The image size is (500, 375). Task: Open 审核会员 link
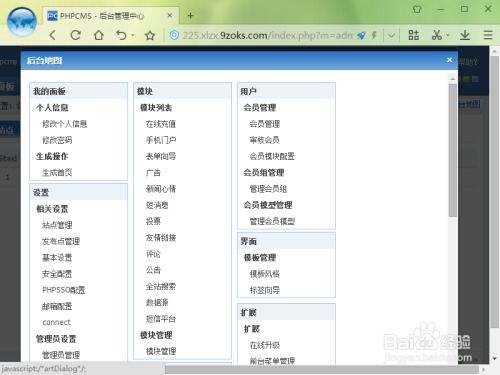265,140
